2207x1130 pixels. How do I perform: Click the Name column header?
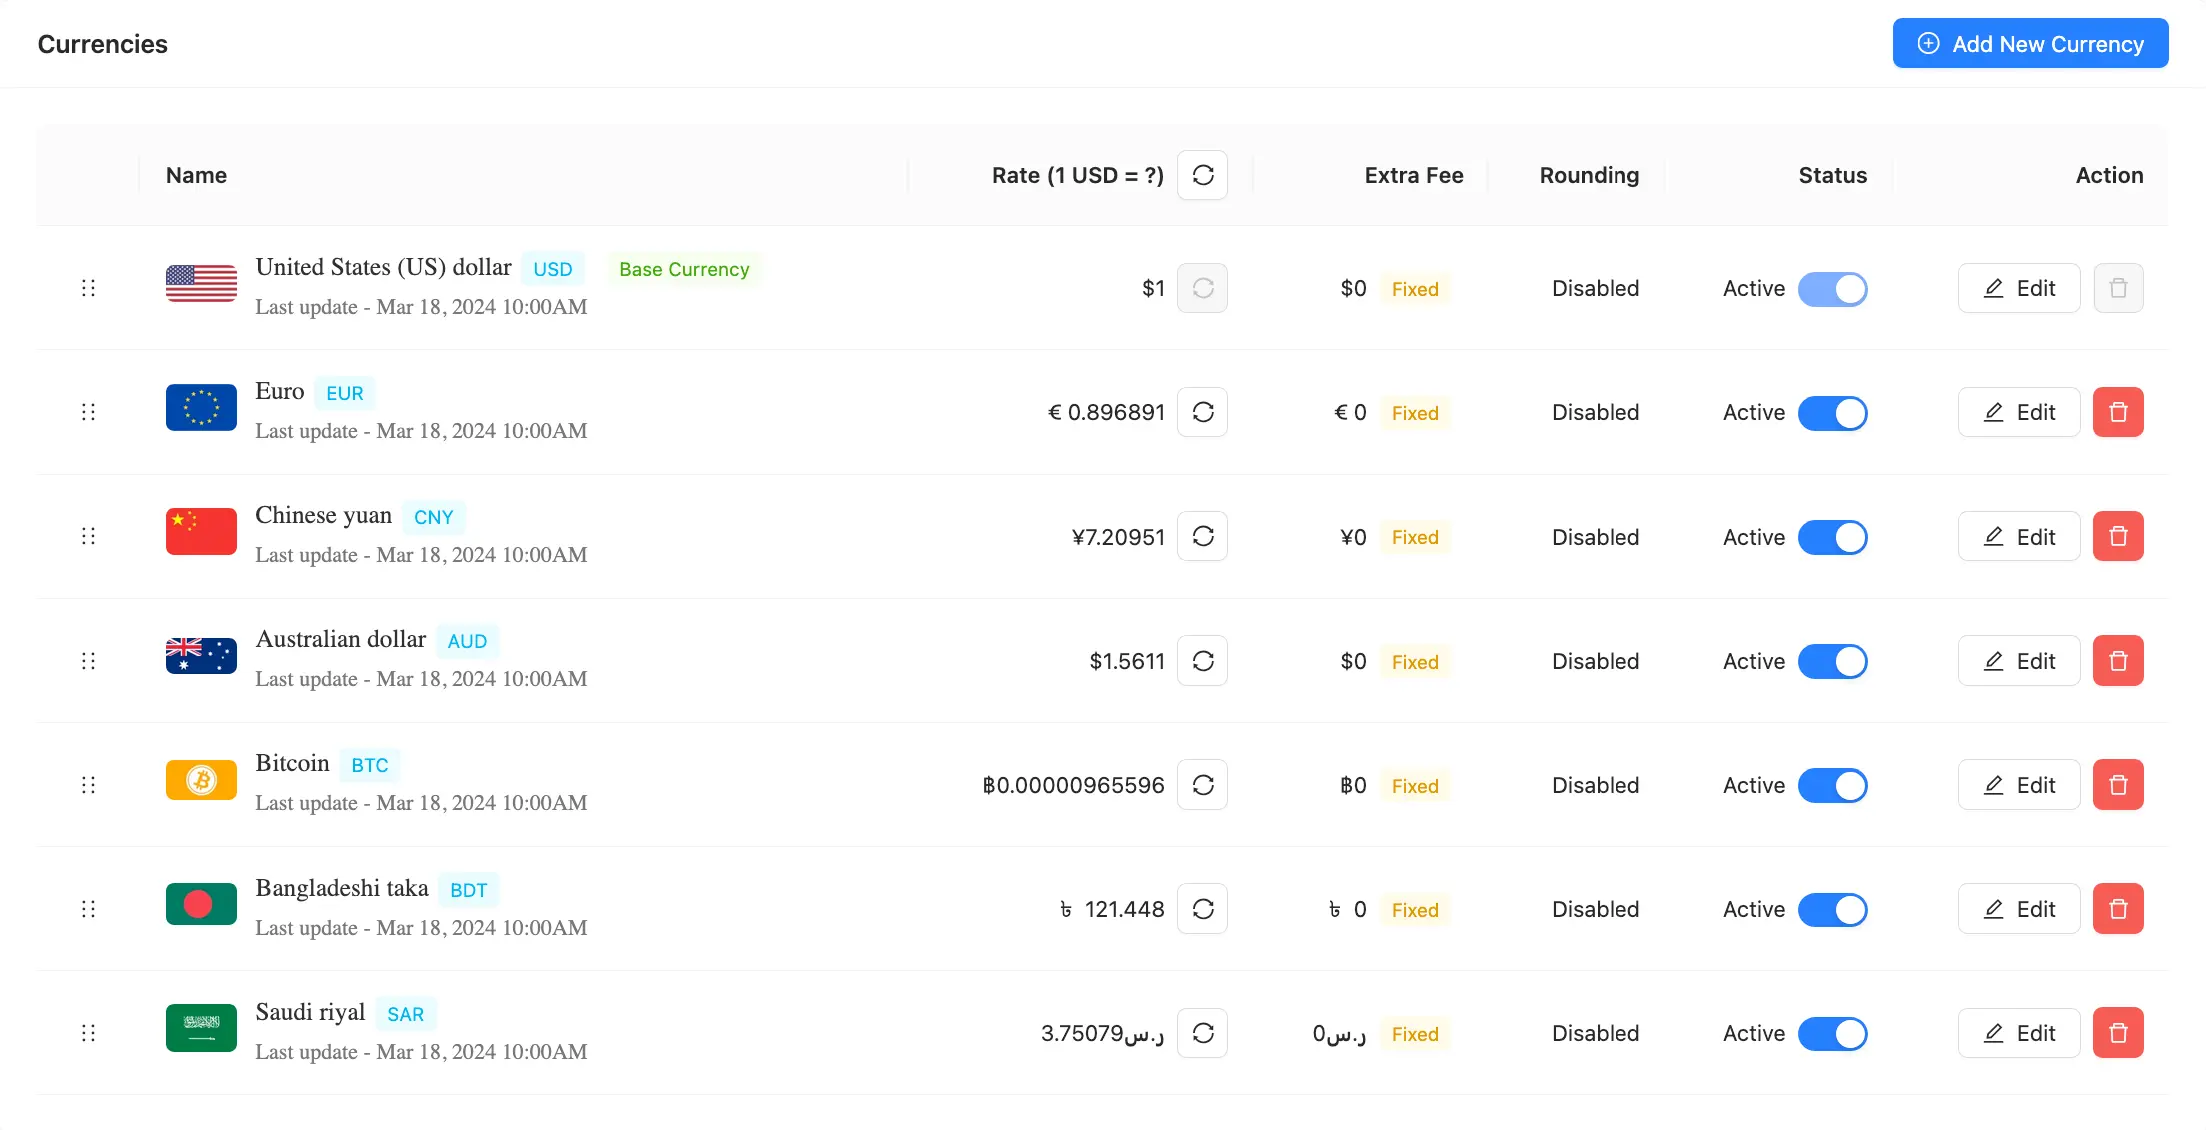click(x=196, y=175)
